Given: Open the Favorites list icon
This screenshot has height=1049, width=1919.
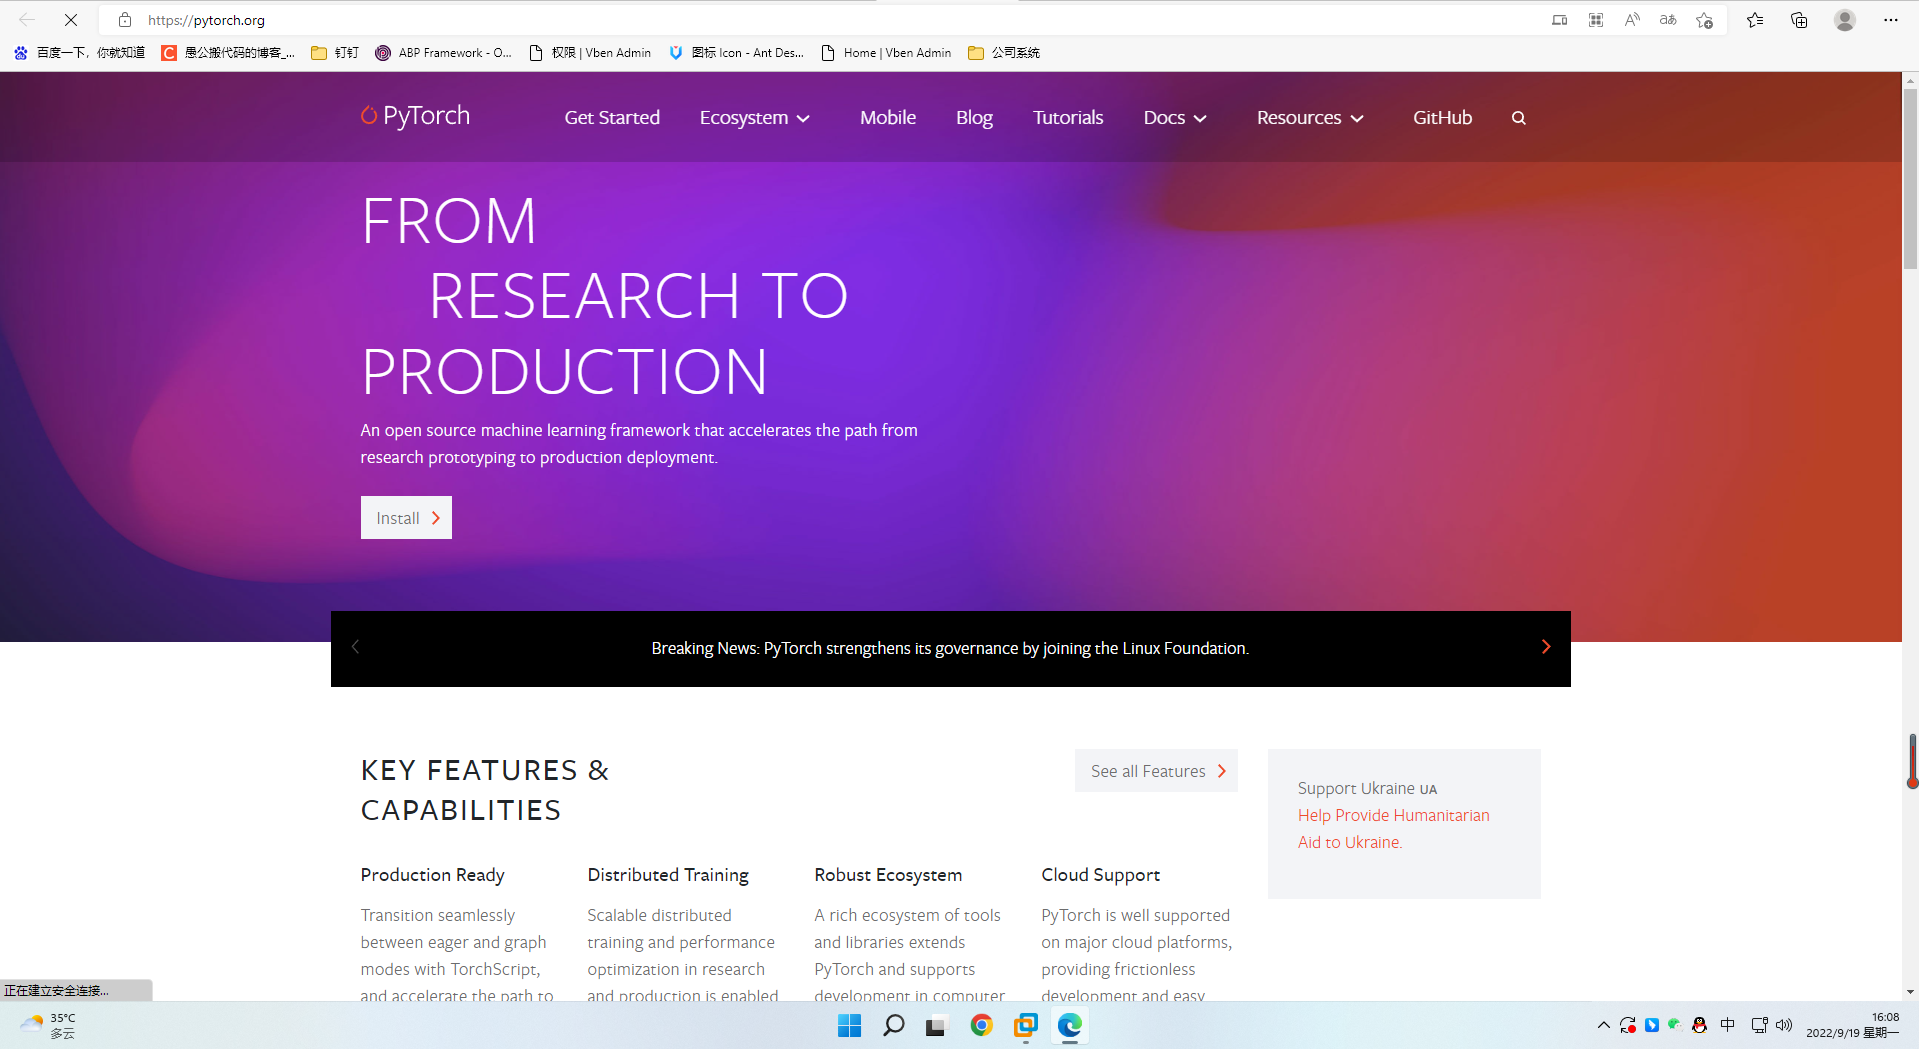Looking at the screenshot, I should pyautogui.click(x=1755, y=20).
